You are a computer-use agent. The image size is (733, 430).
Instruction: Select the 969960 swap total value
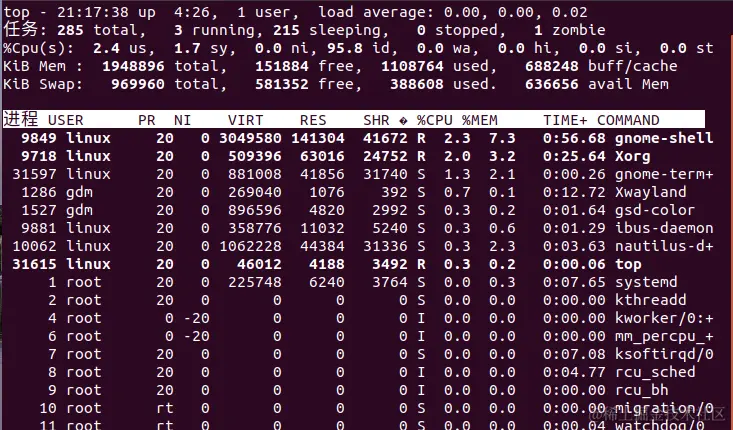(138, 84)
